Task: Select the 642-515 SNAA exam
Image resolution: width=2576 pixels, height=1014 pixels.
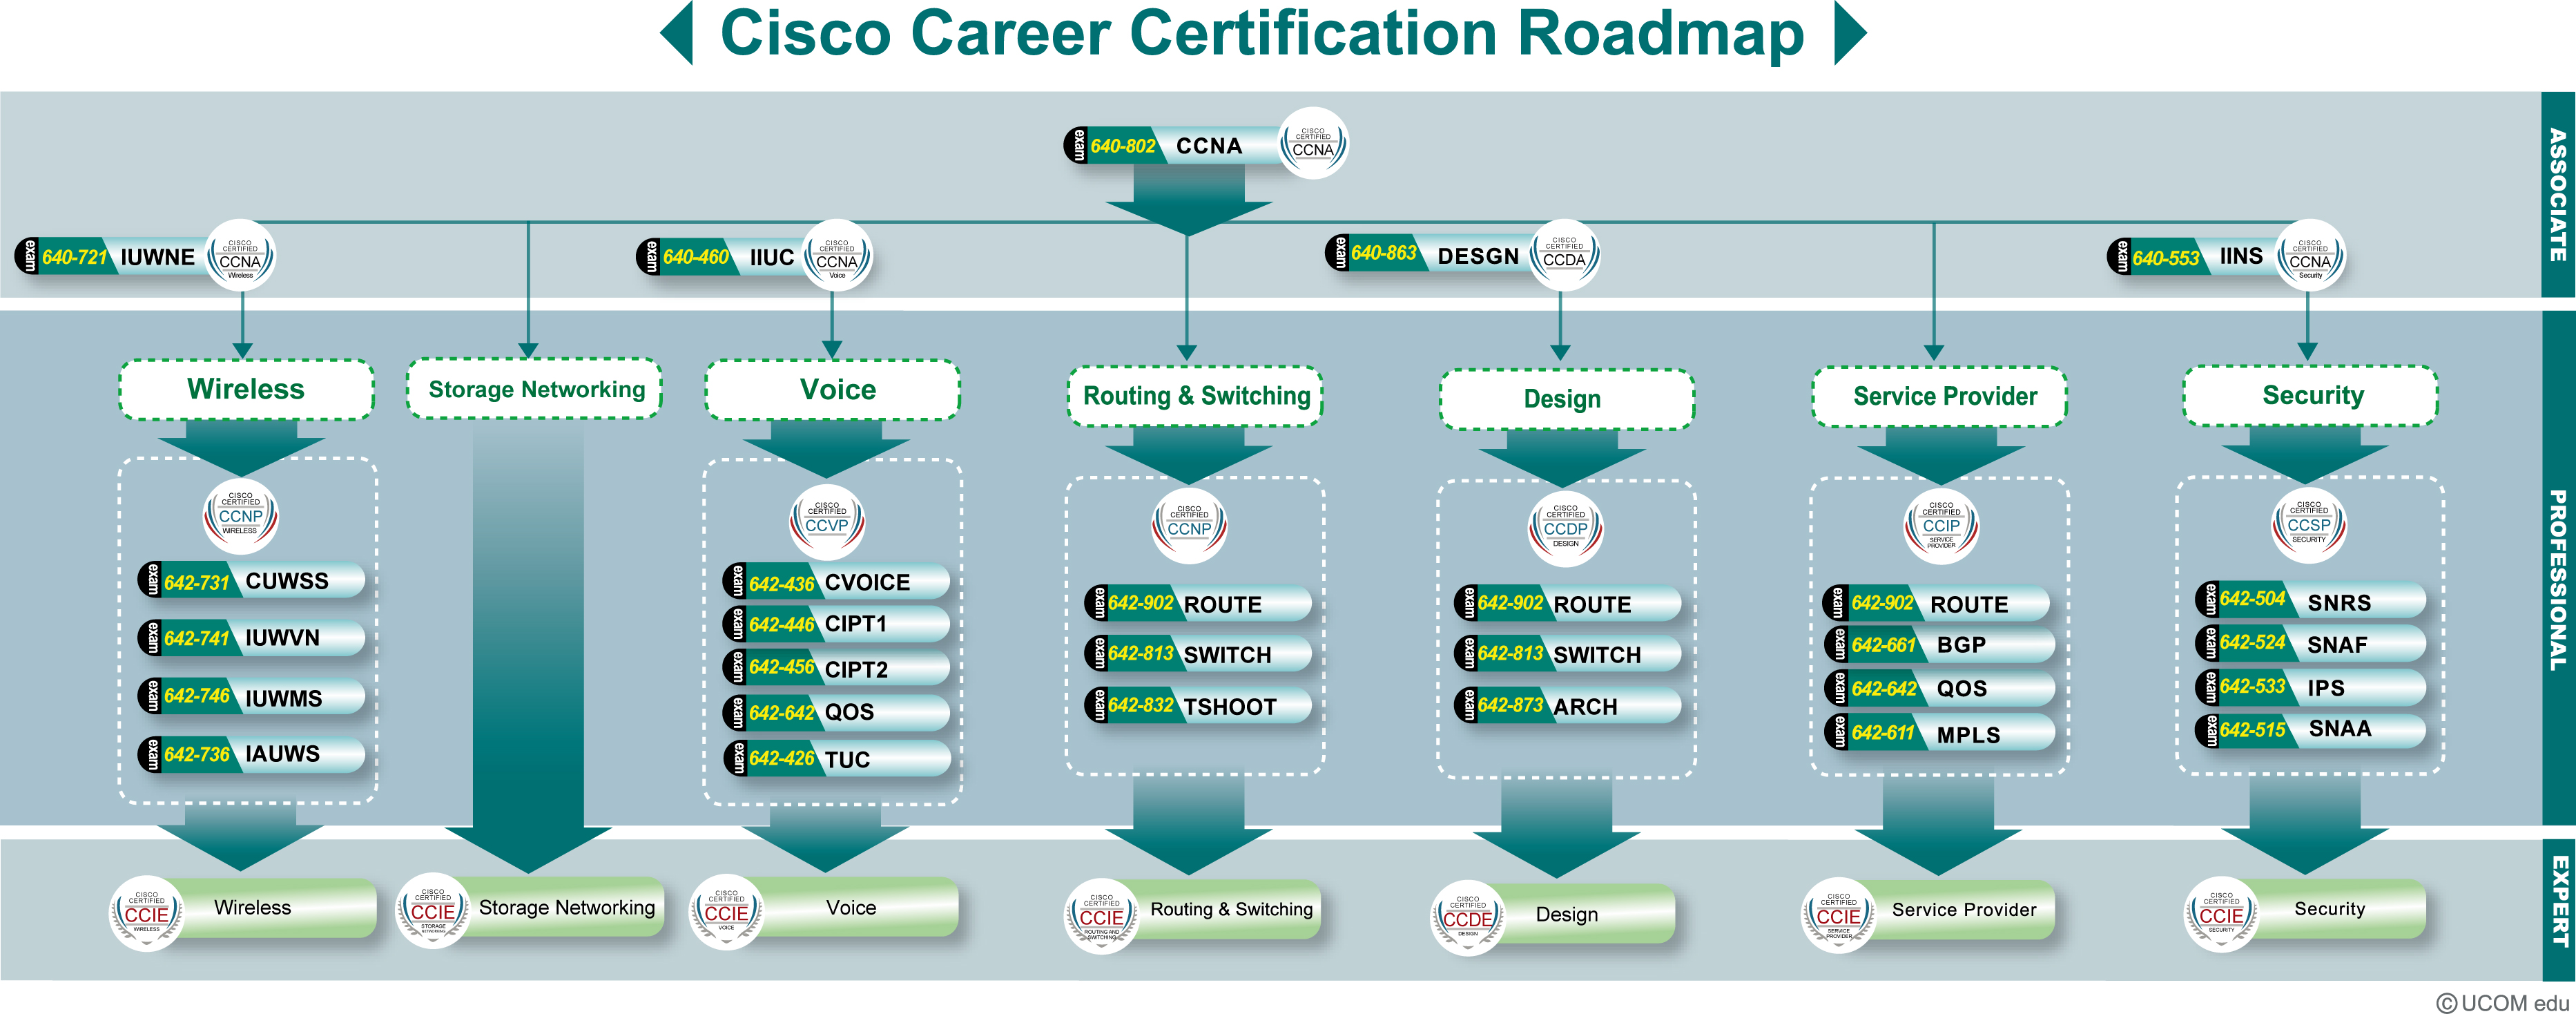Action: tap(2310, 730)
